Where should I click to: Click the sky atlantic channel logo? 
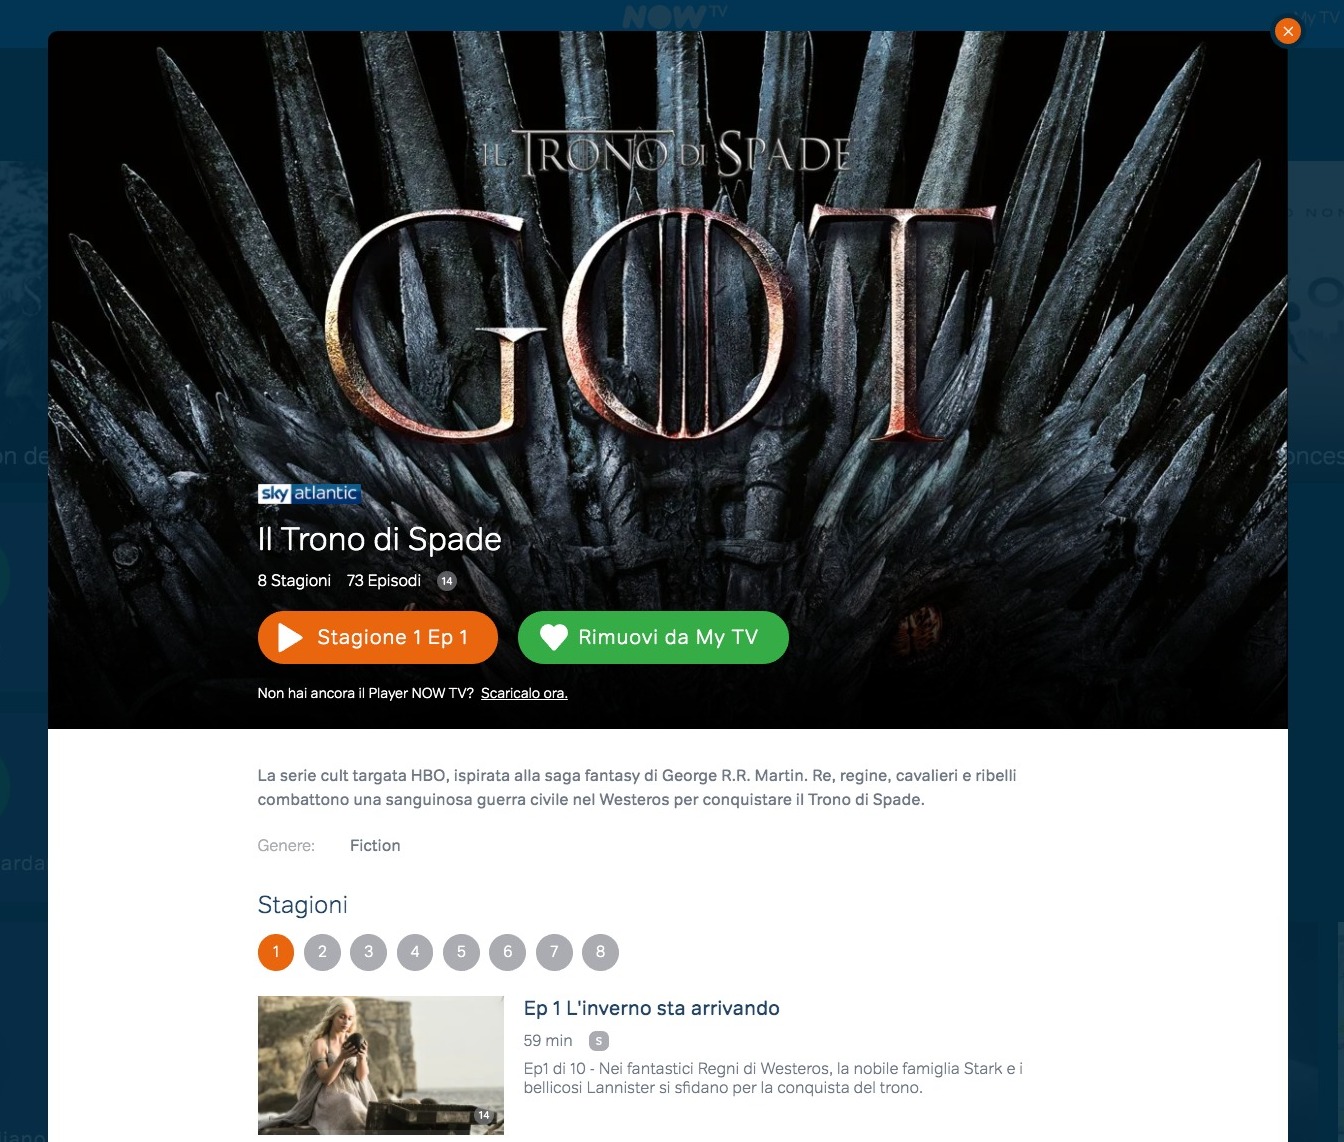[x=308, y=493]
